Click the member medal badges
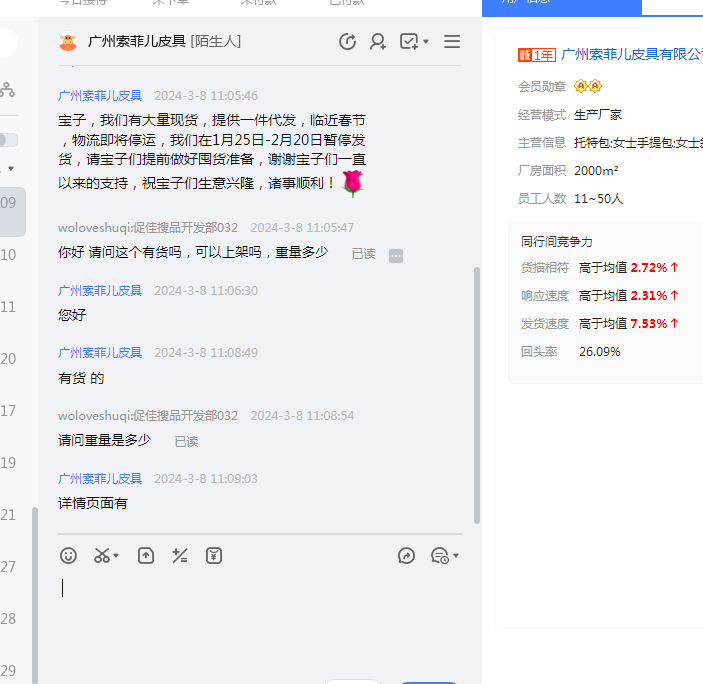This screenshot has height=684, width=703. (588, 86)
